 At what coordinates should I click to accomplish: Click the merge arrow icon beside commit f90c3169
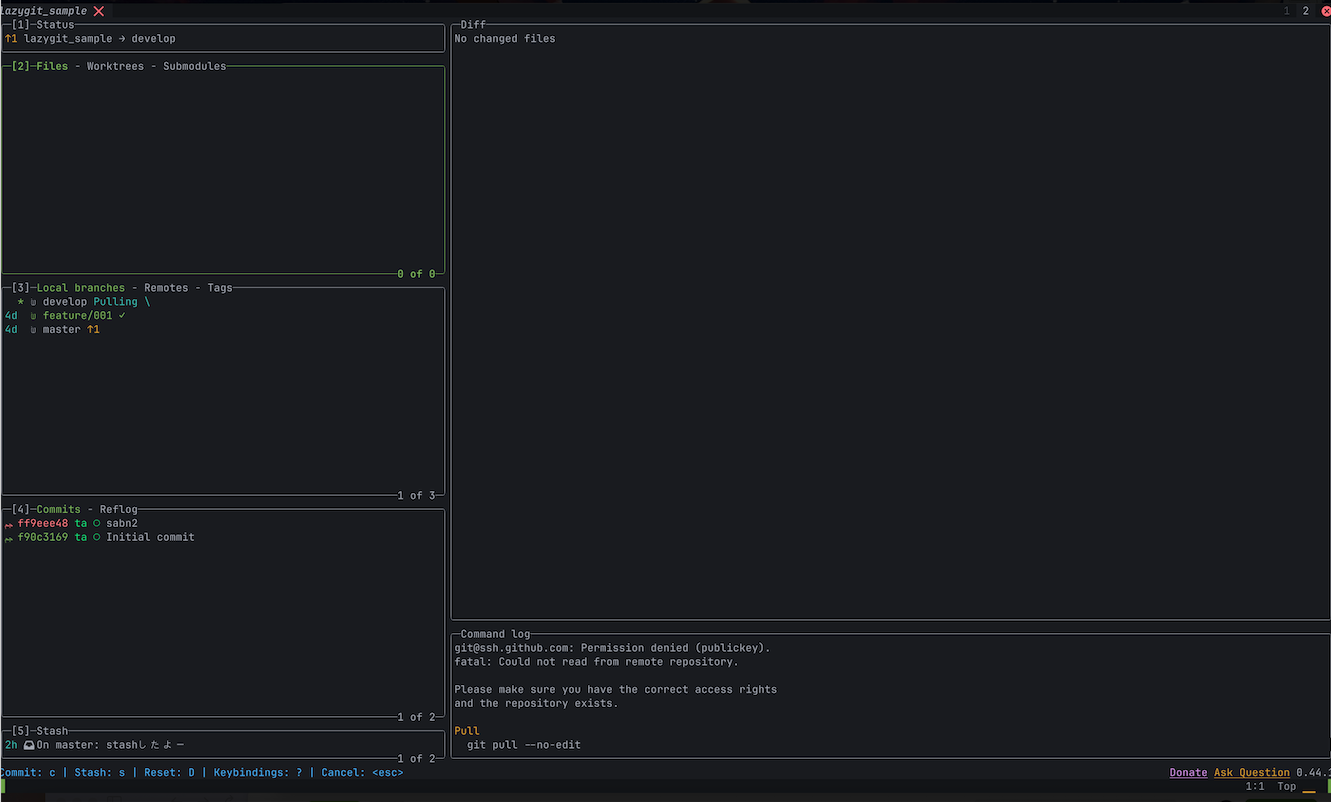(9, 537)
